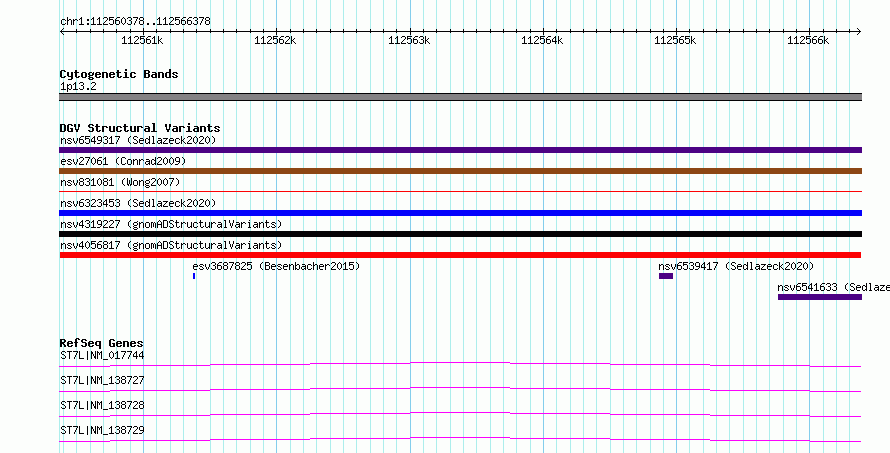This screenshot has height=453, width=890.
Task: Click the short purple nsv6539417 variant bar
Action: [666, 276]
